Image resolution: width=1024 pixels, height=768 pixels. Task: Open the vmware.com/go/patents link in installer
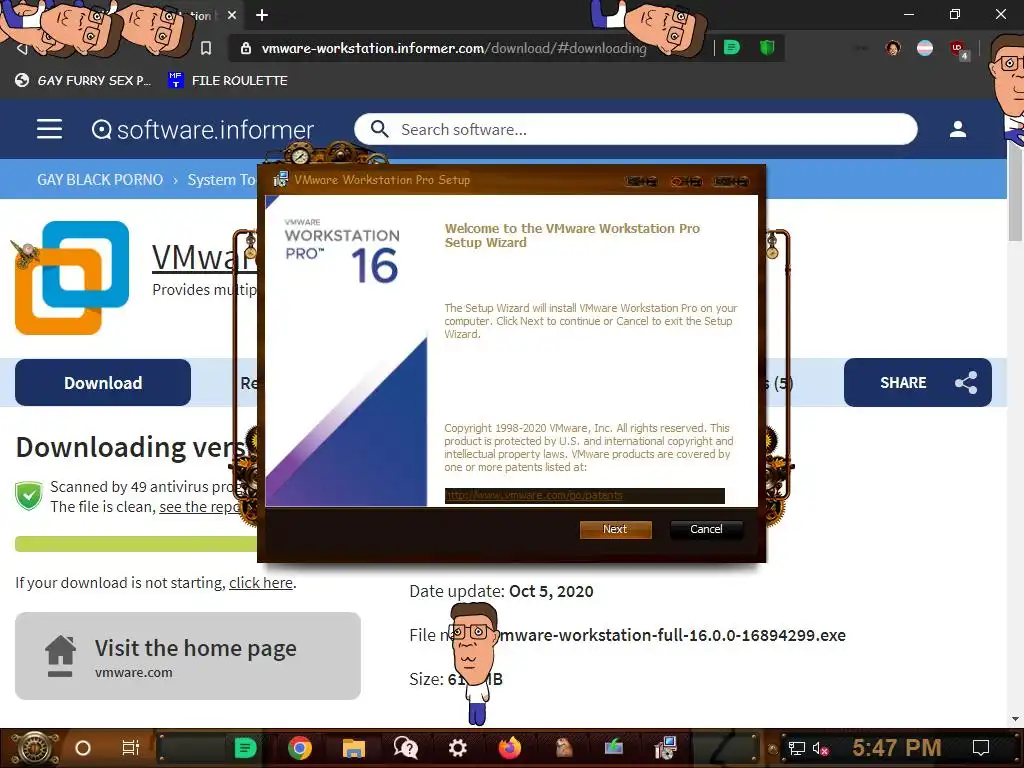534,496
